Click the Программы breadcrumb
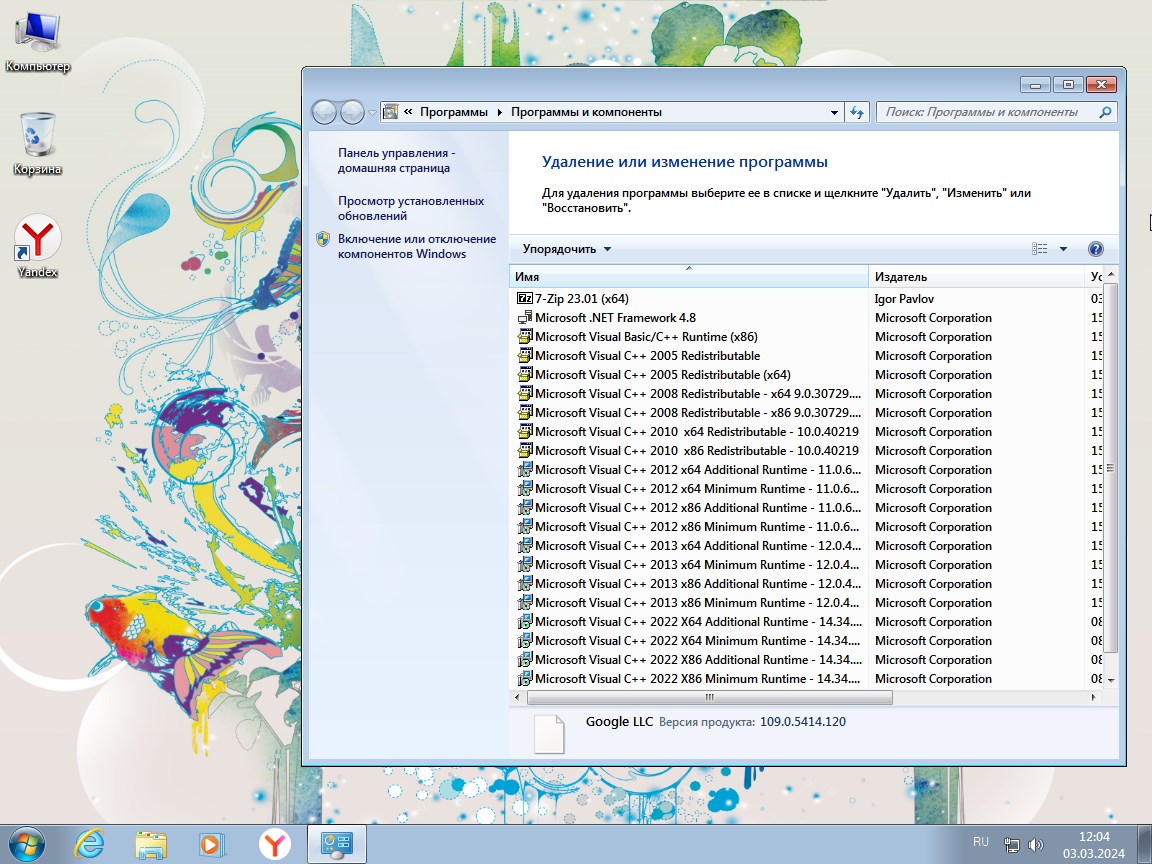 click(x=453, y=112)
